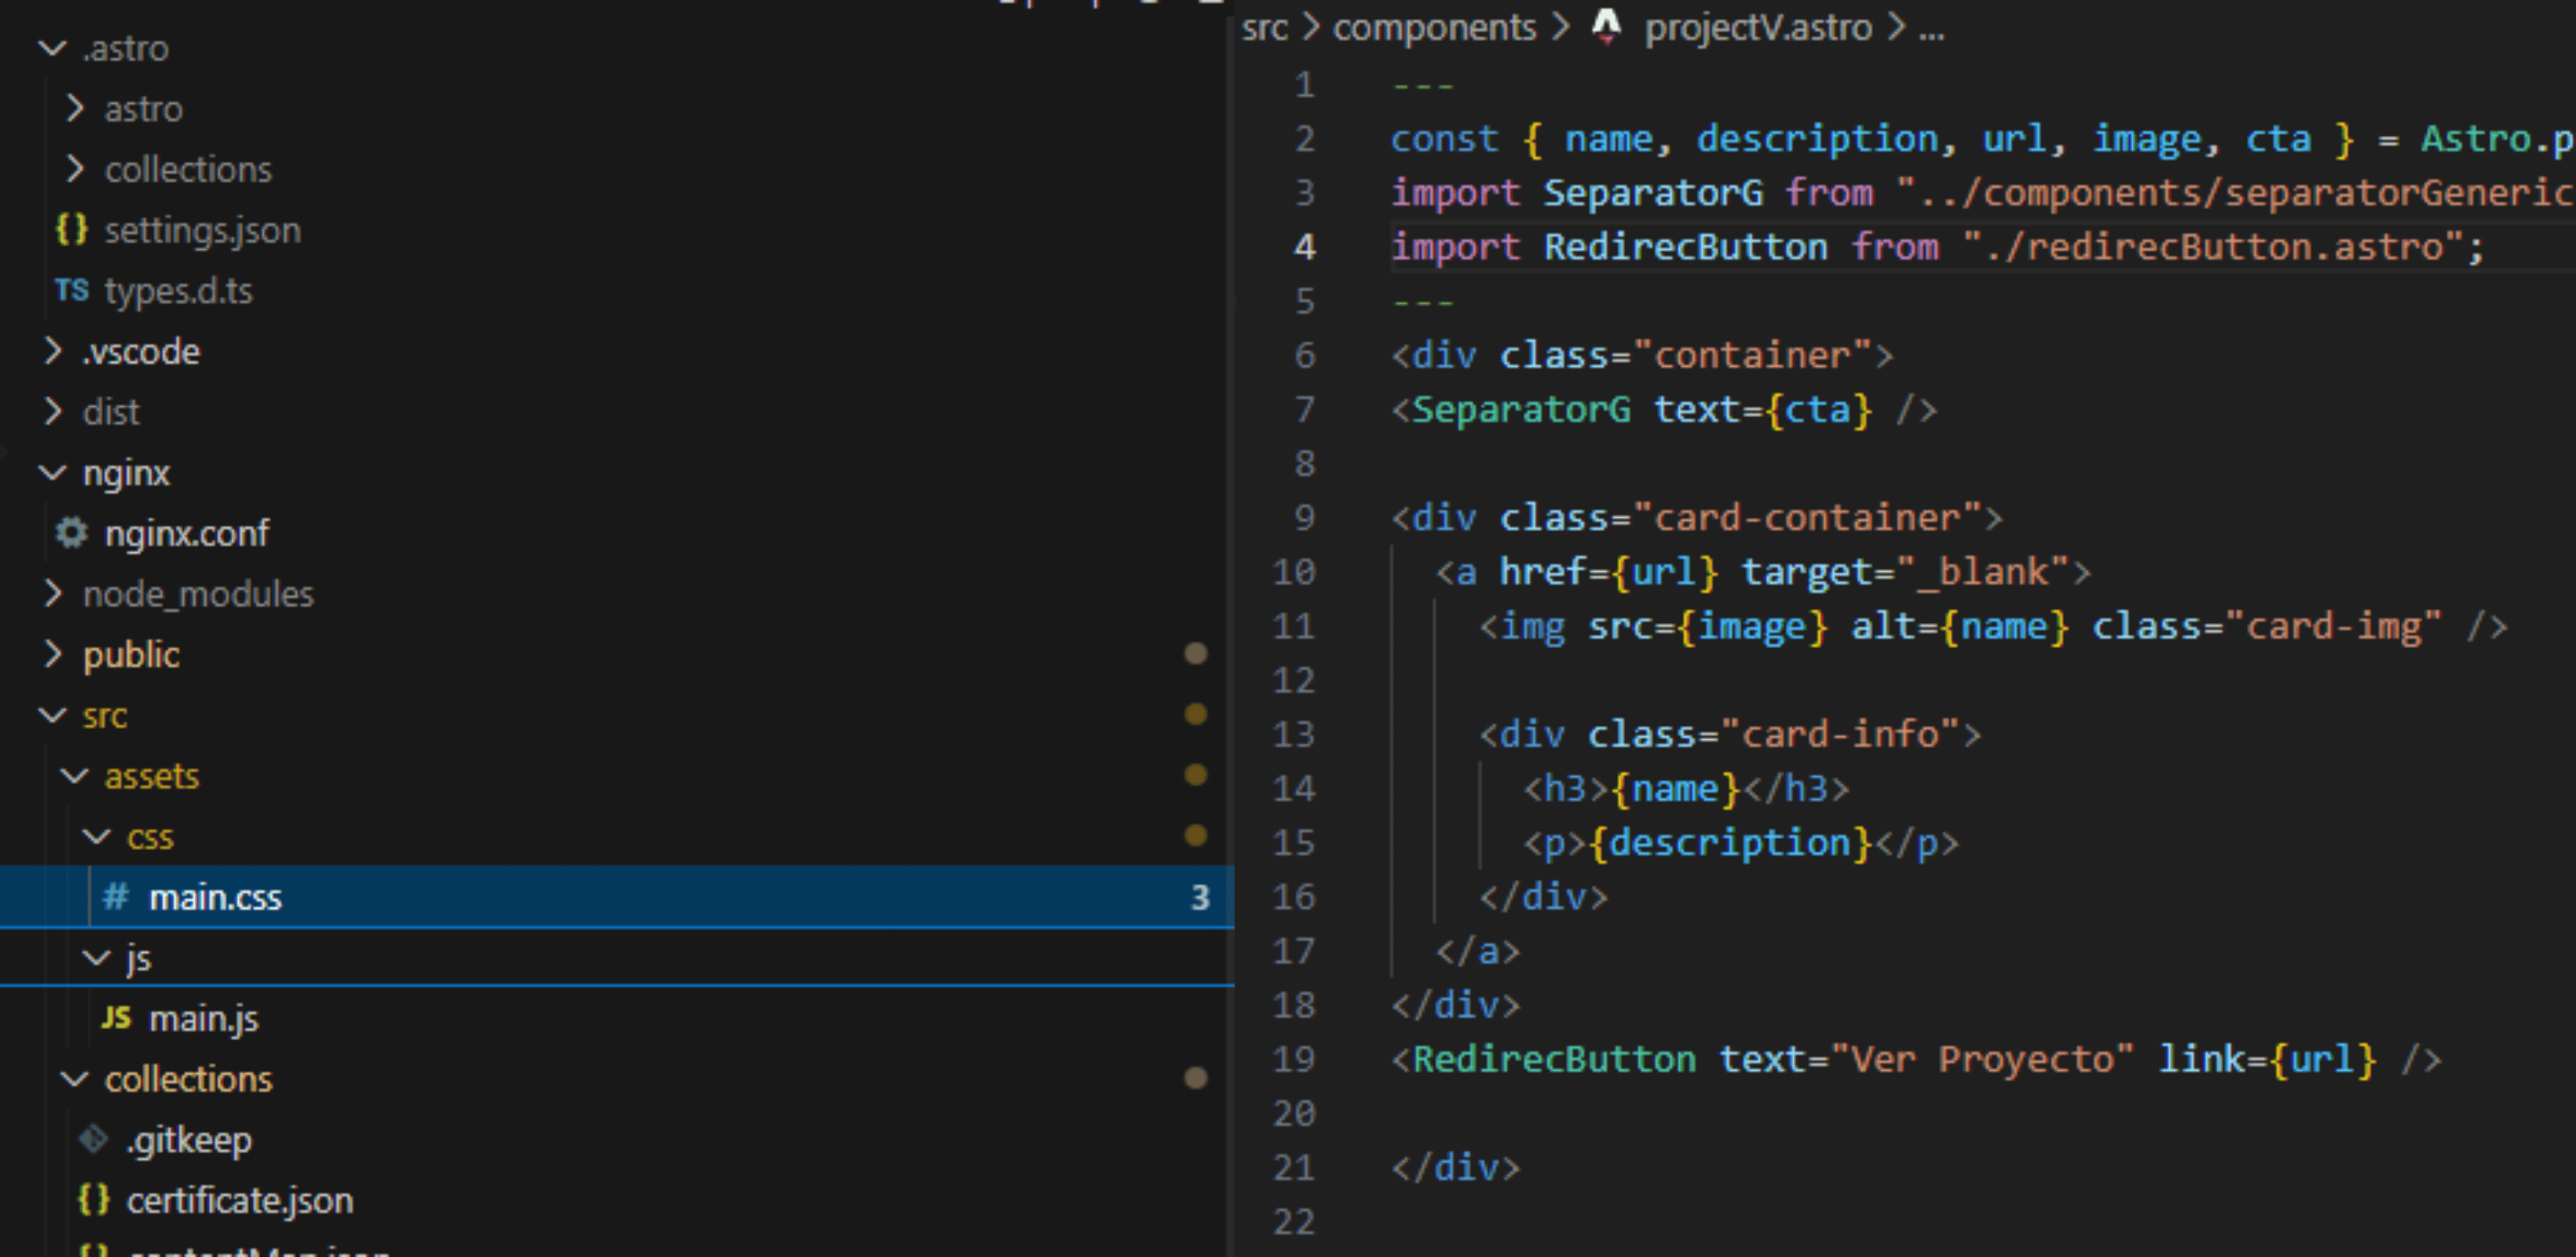
Task: Expand the astro subfolder chevron
Action: click(74, 108)
